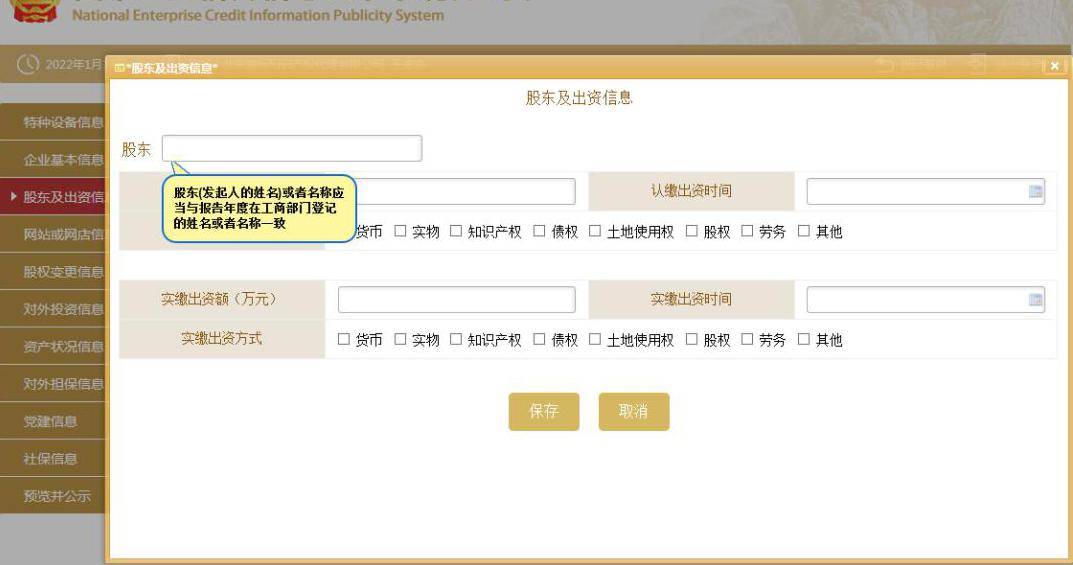Tick 劳务 in the 实缴出资方式 row
This screenshot has width=1073, height=565.
(x=747, y=339)
